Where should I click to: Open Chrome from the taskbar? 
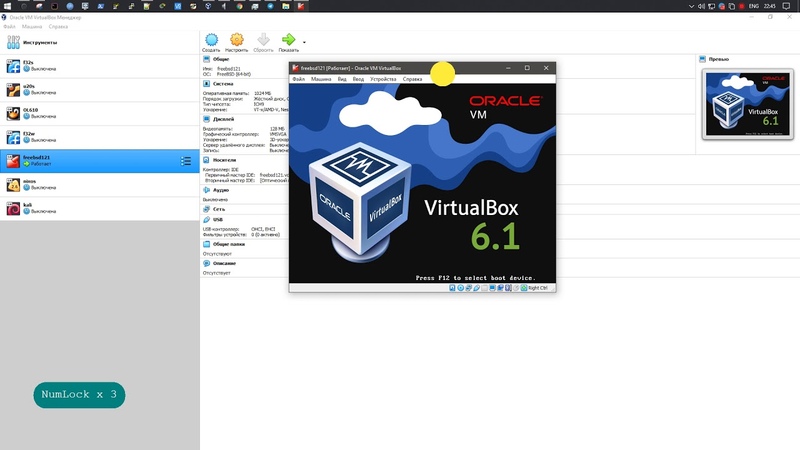239,6
